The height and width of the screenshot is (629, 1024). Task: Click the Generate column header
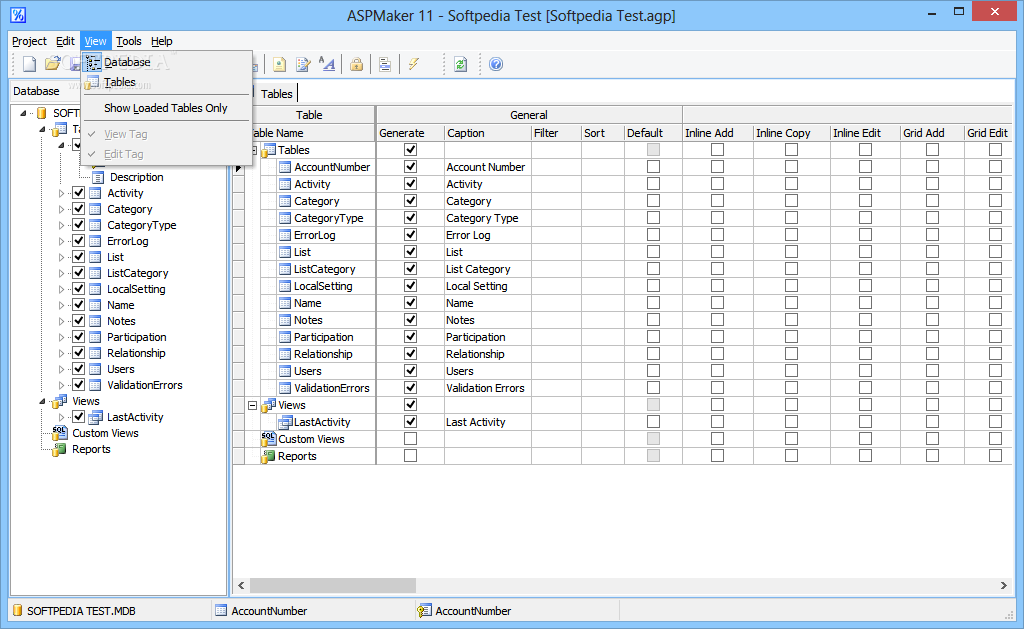pos(410,133)
